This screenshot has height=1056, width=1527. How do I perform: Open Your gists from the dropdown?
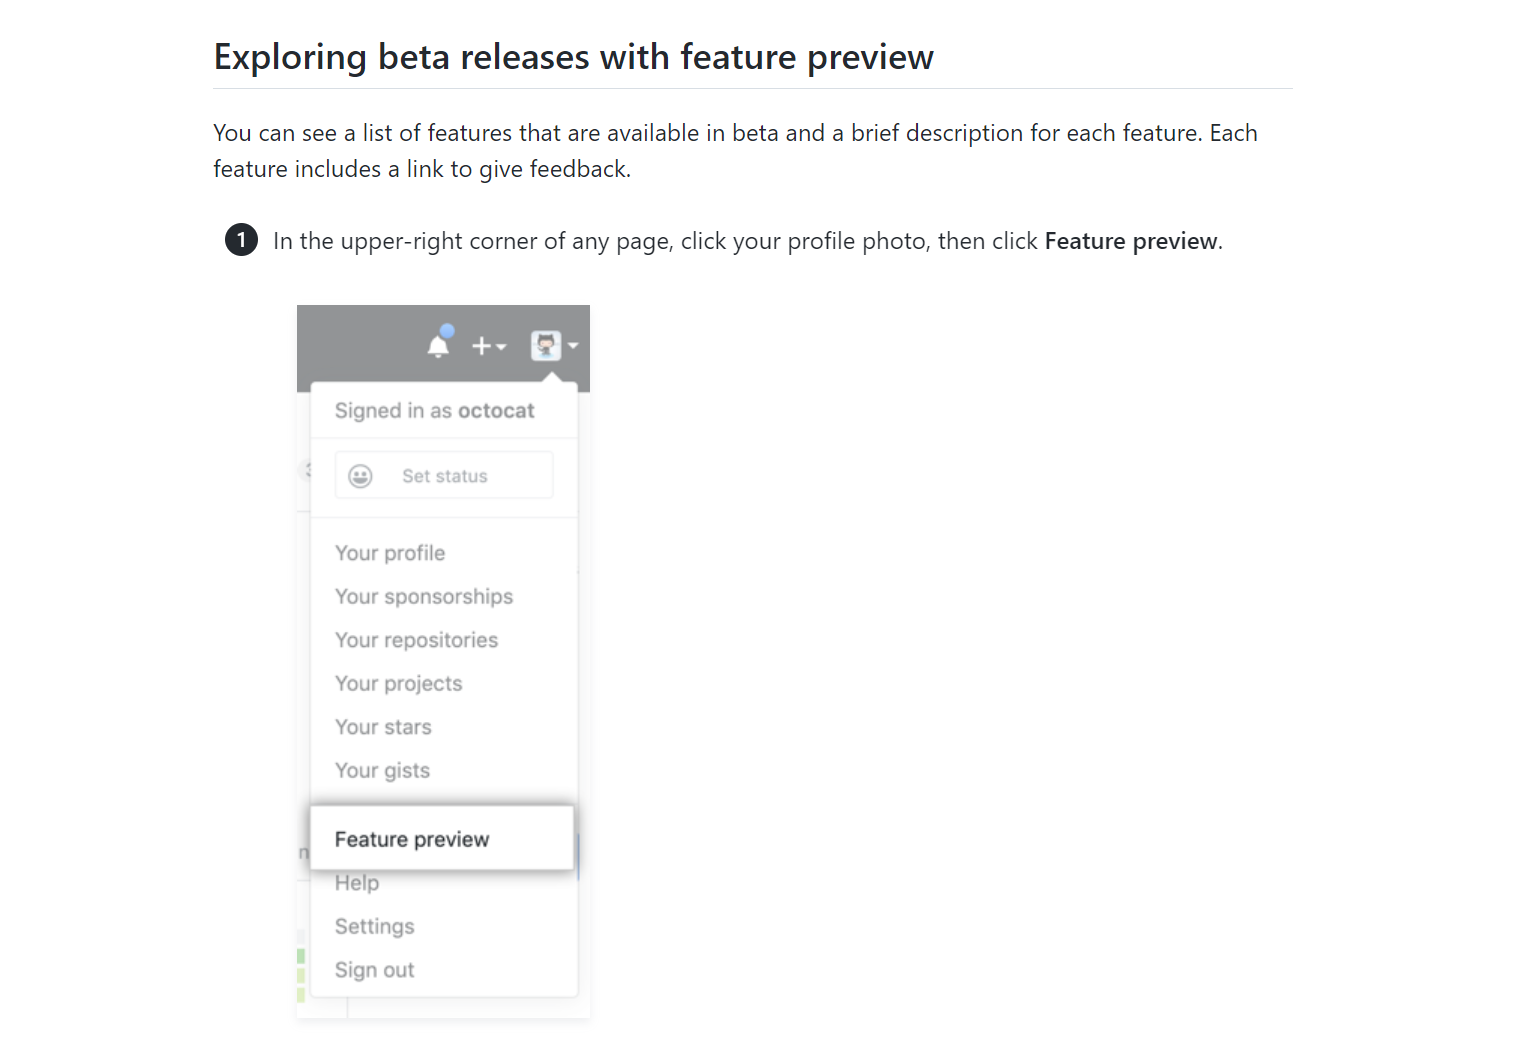(x=383, y=770)
